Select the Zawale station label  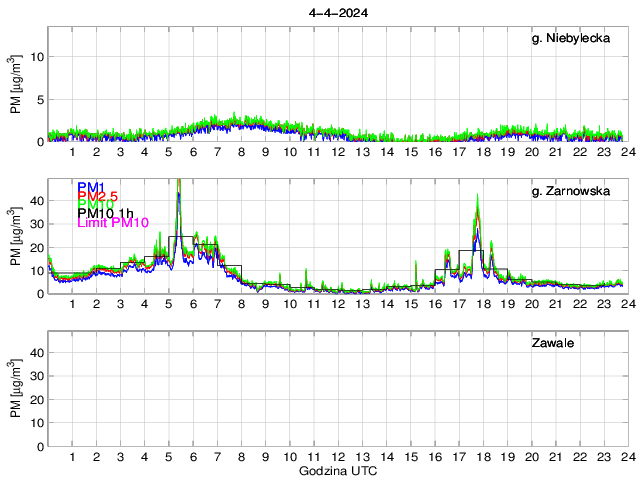click(553, 343)
